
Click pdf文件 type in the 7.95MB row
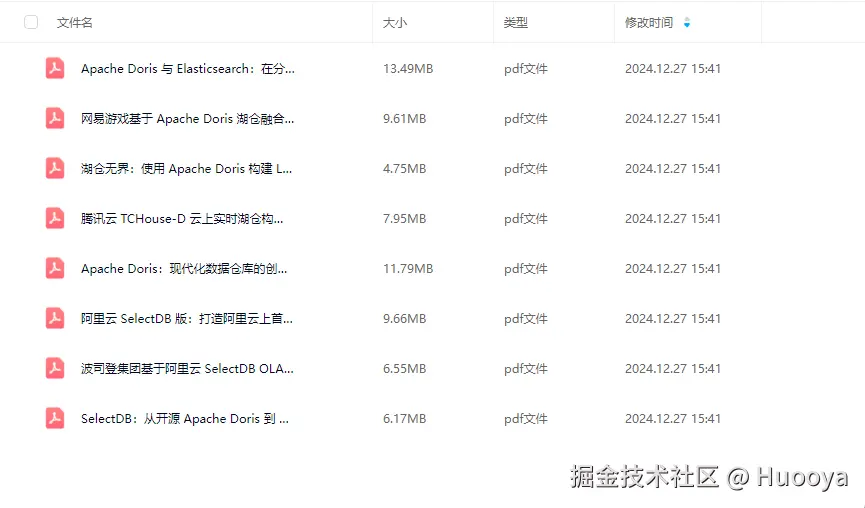click(526, 219)
